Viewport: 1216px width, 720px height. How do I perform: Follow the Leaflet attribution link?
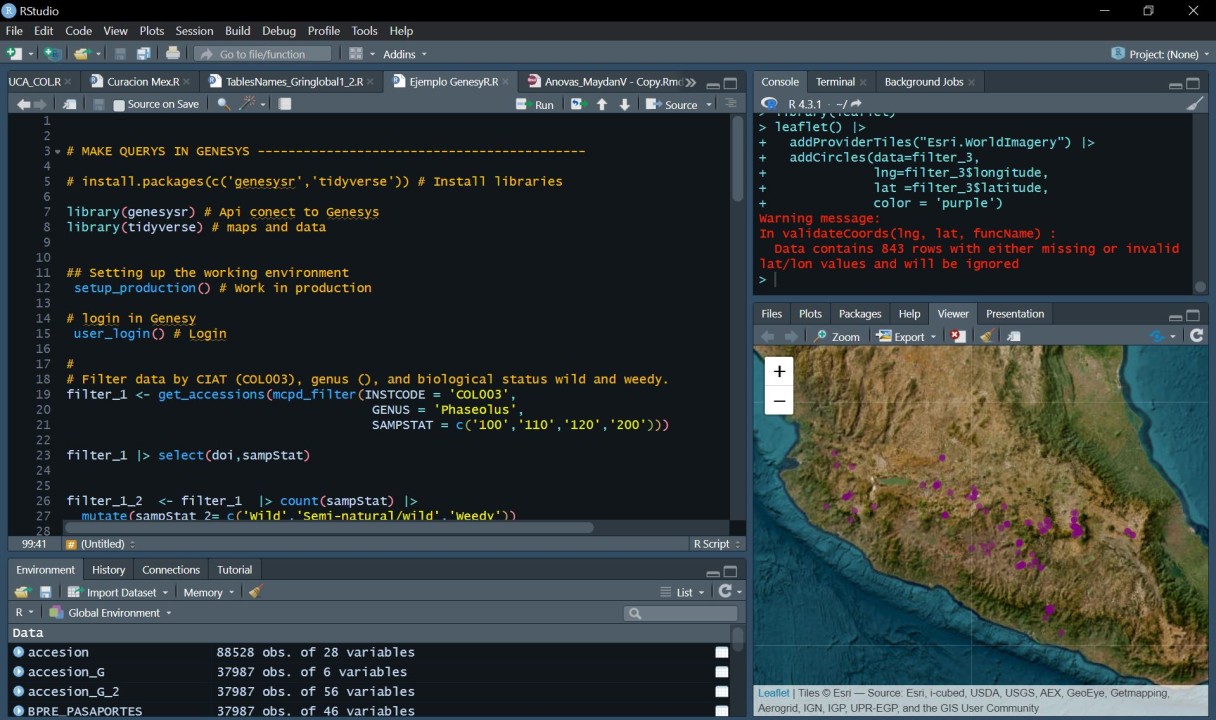point(773,693)
